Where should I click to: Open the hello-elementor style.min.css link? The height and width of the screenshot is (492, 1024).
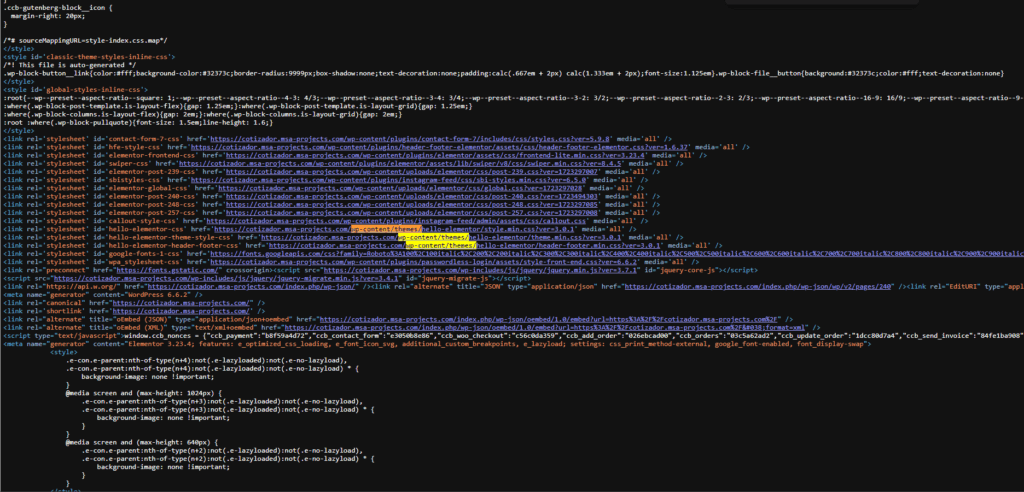(x=394, y=229)
